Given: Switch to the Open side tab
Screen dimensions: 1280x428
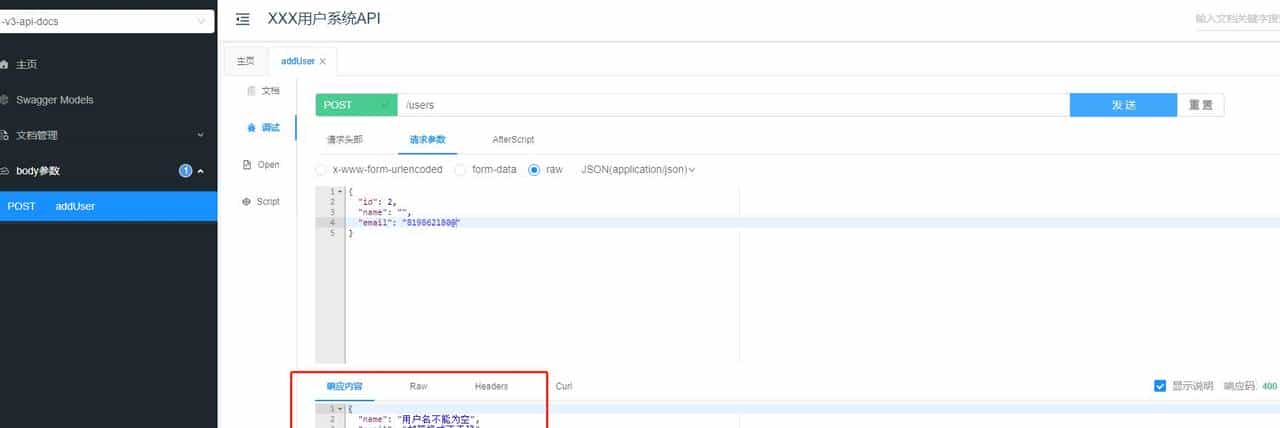Looking at the screenshot, I should [261, 165].
